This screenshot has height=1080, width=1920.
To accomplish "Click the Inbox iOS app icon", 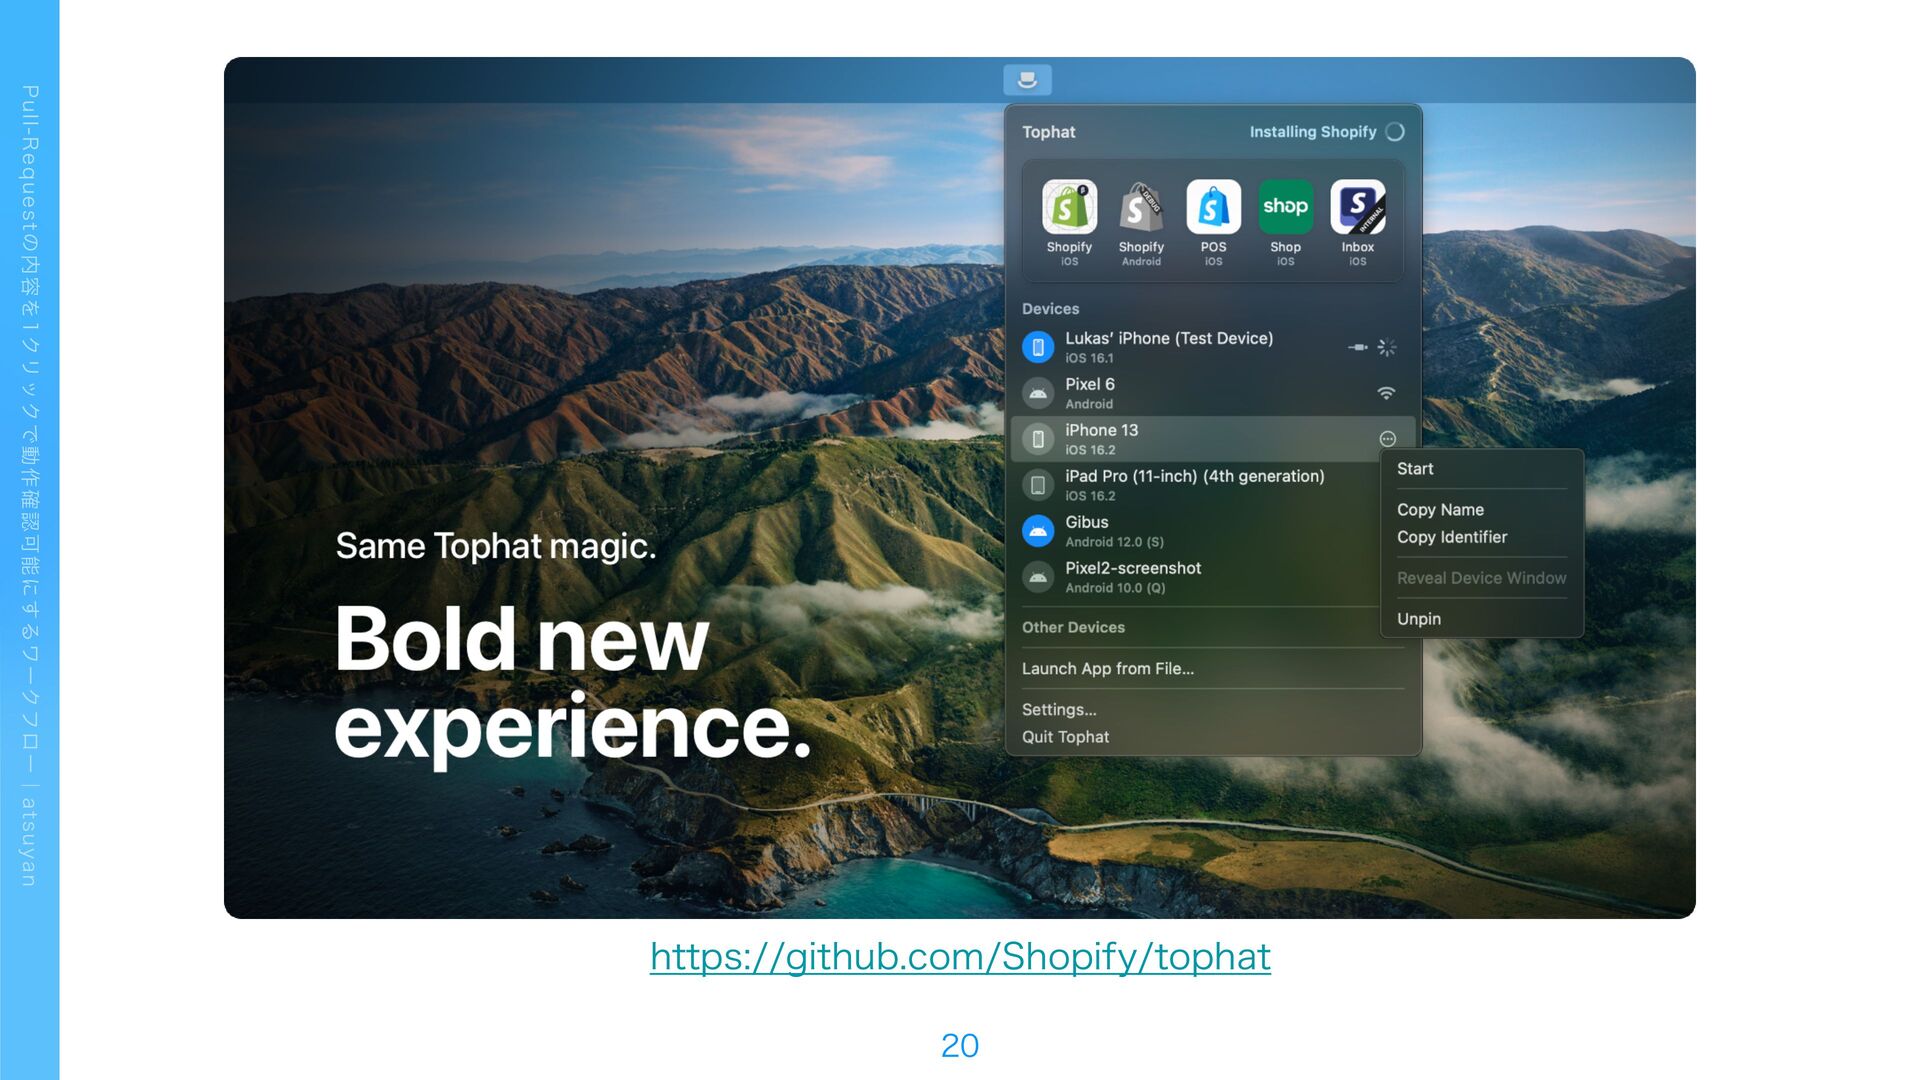I will 1357,207.
